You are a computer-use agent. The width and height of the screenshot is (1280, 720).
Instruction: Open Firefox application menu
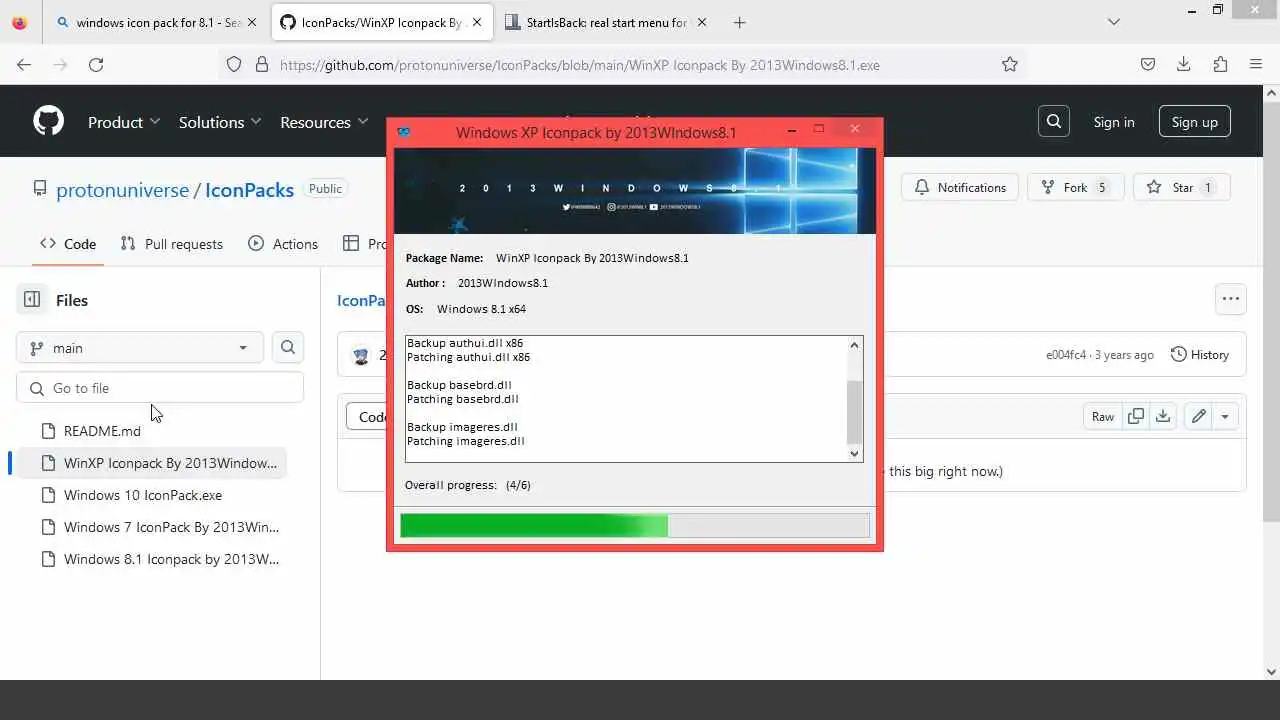pos(1256,64)
